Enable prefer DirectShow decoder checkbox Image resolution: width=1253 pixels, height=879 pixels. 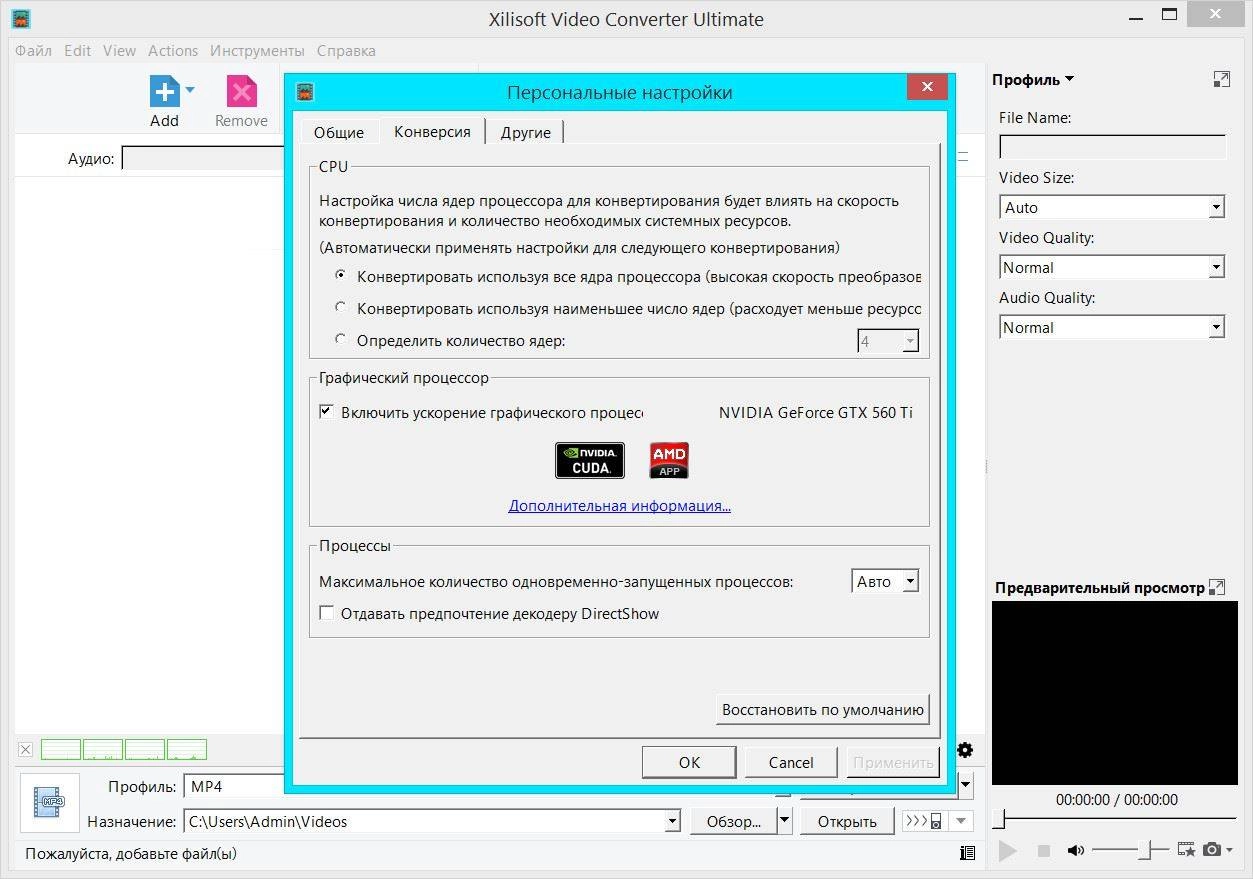(326, 613)
